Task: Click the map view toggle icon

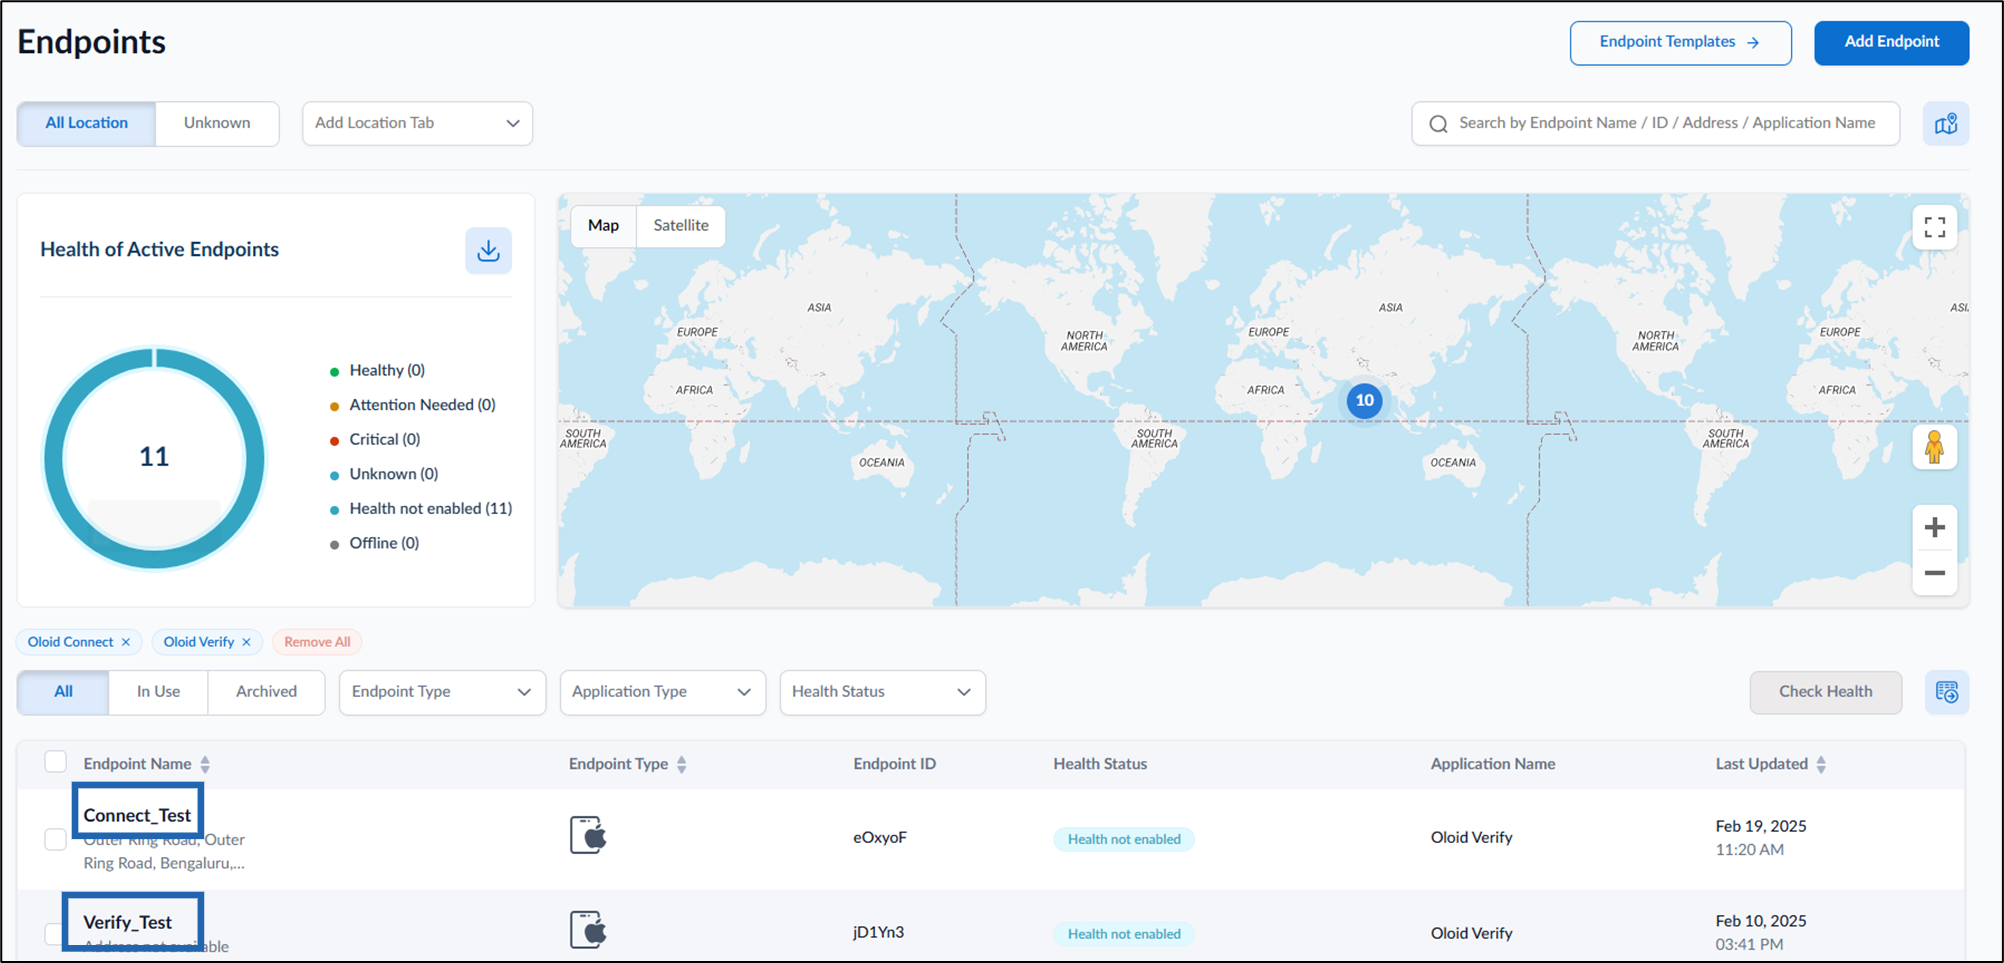Action: tap(1945, 124)
